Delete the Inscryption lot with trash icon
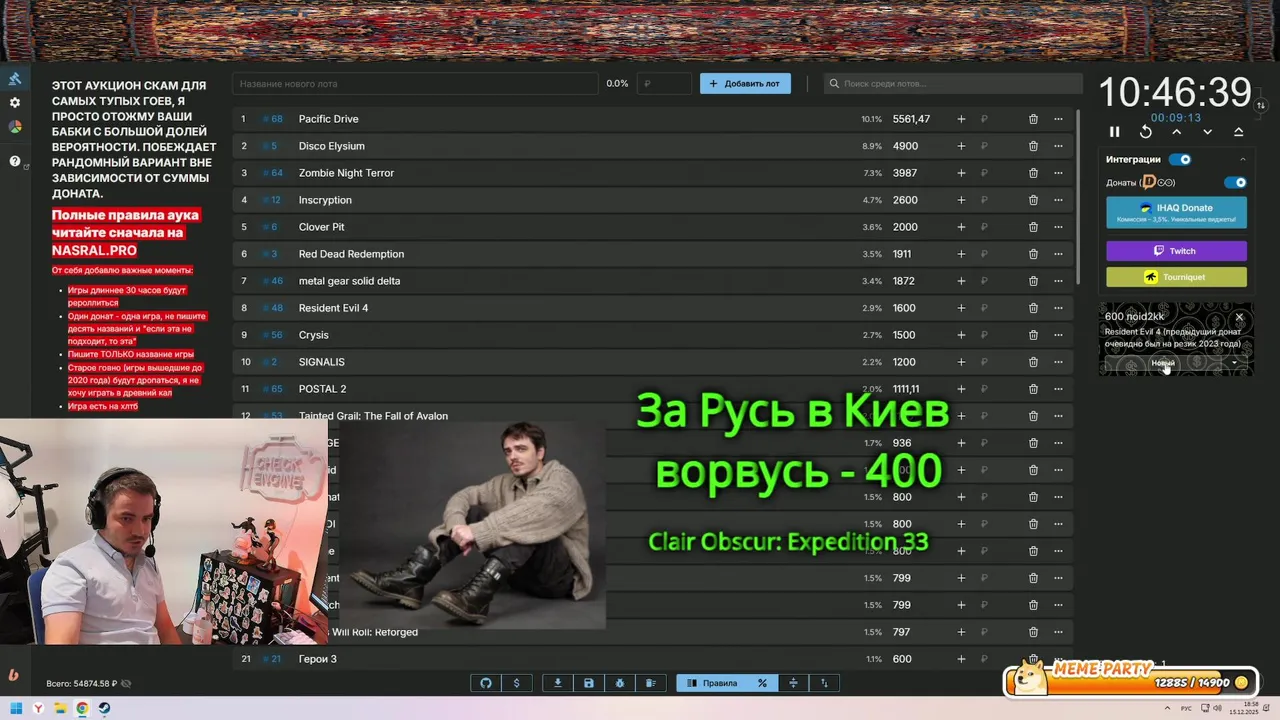Viewport: 1280px width, 720px height. [x=1033, y=200]
